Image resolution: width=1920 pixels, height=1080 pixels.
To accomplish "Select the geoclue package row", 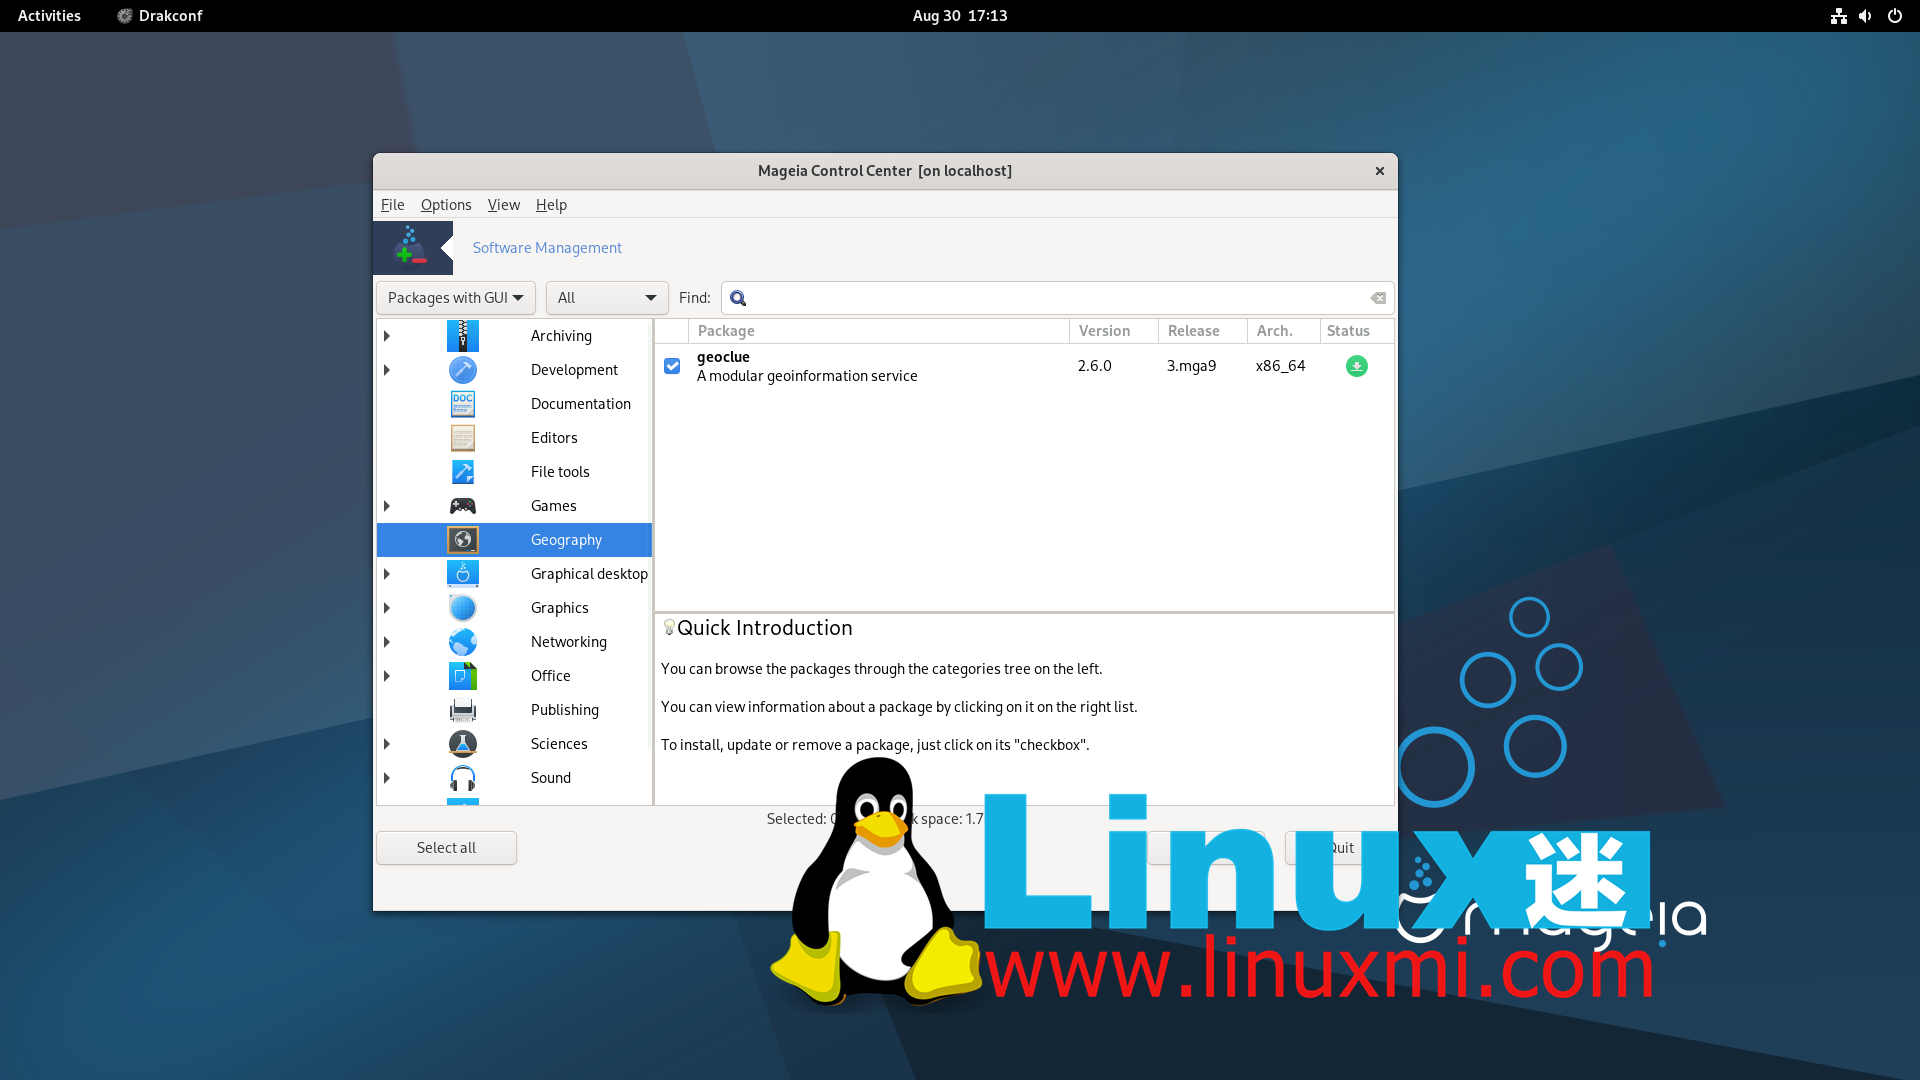I will [1024, 366].
